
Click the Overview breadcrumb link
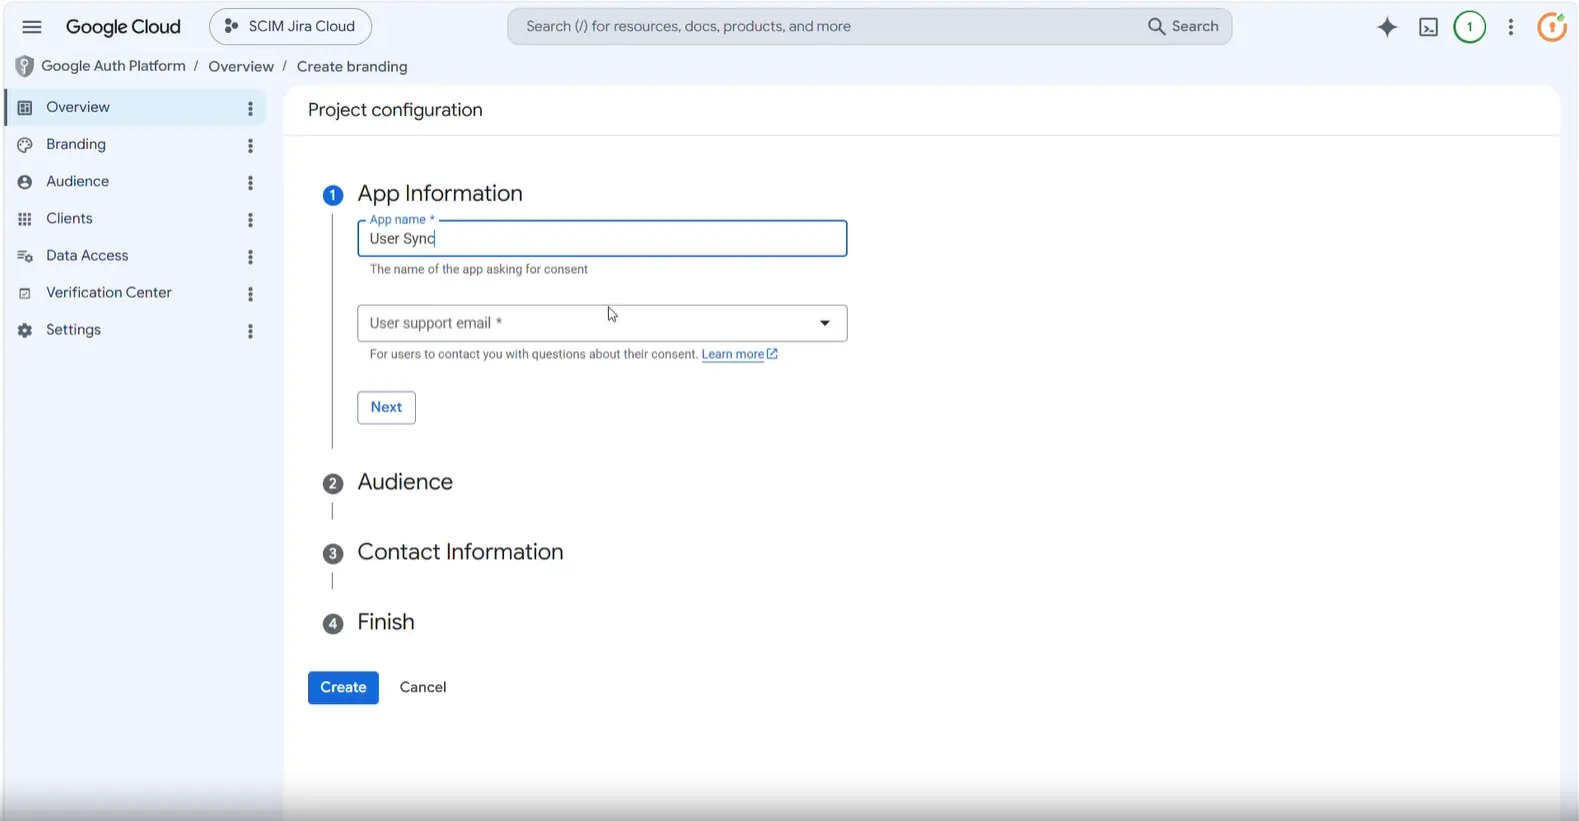[241, 66]
